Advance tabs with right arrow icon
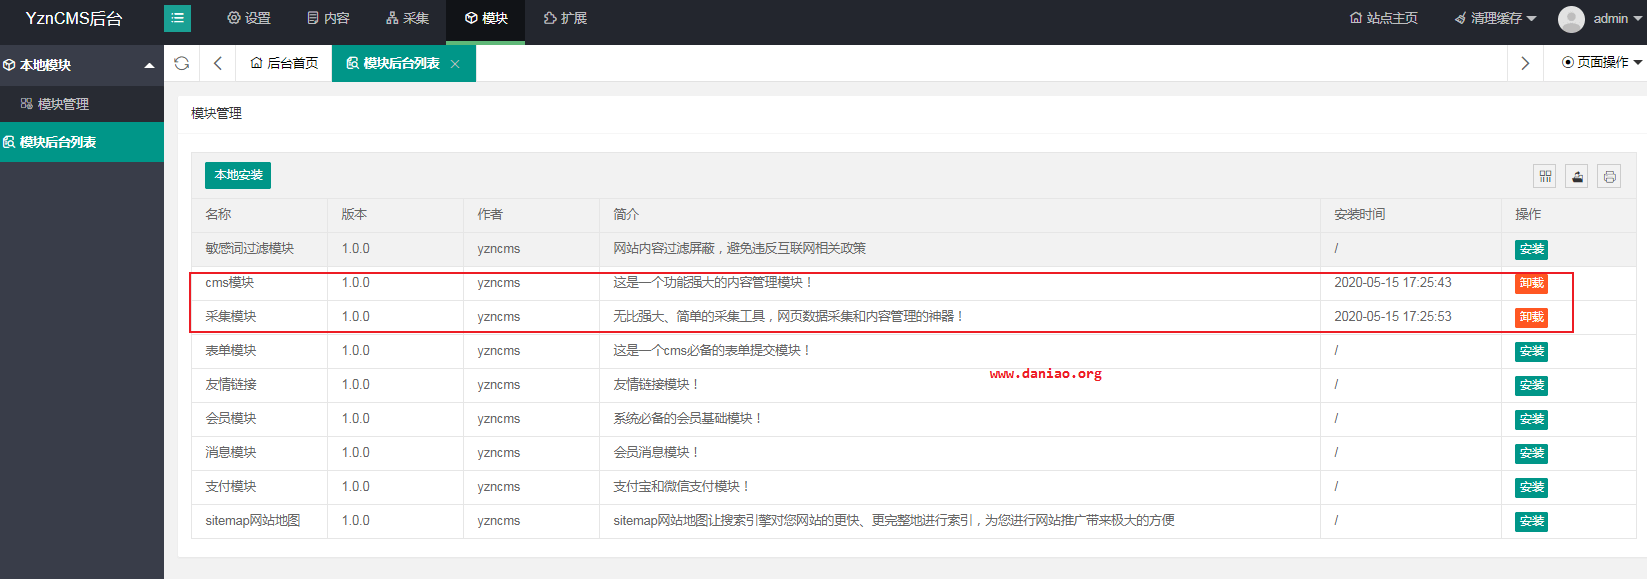1647x579 pixels. point(1525,63)
